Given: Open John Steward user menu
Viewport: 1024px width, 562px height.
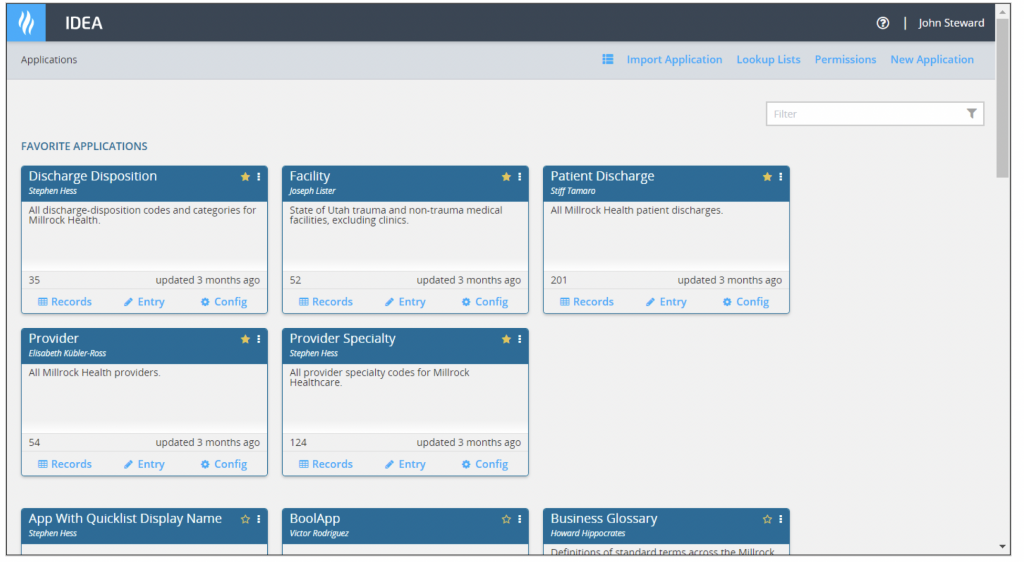Looking at the screenshot, I should click(951, 23).
